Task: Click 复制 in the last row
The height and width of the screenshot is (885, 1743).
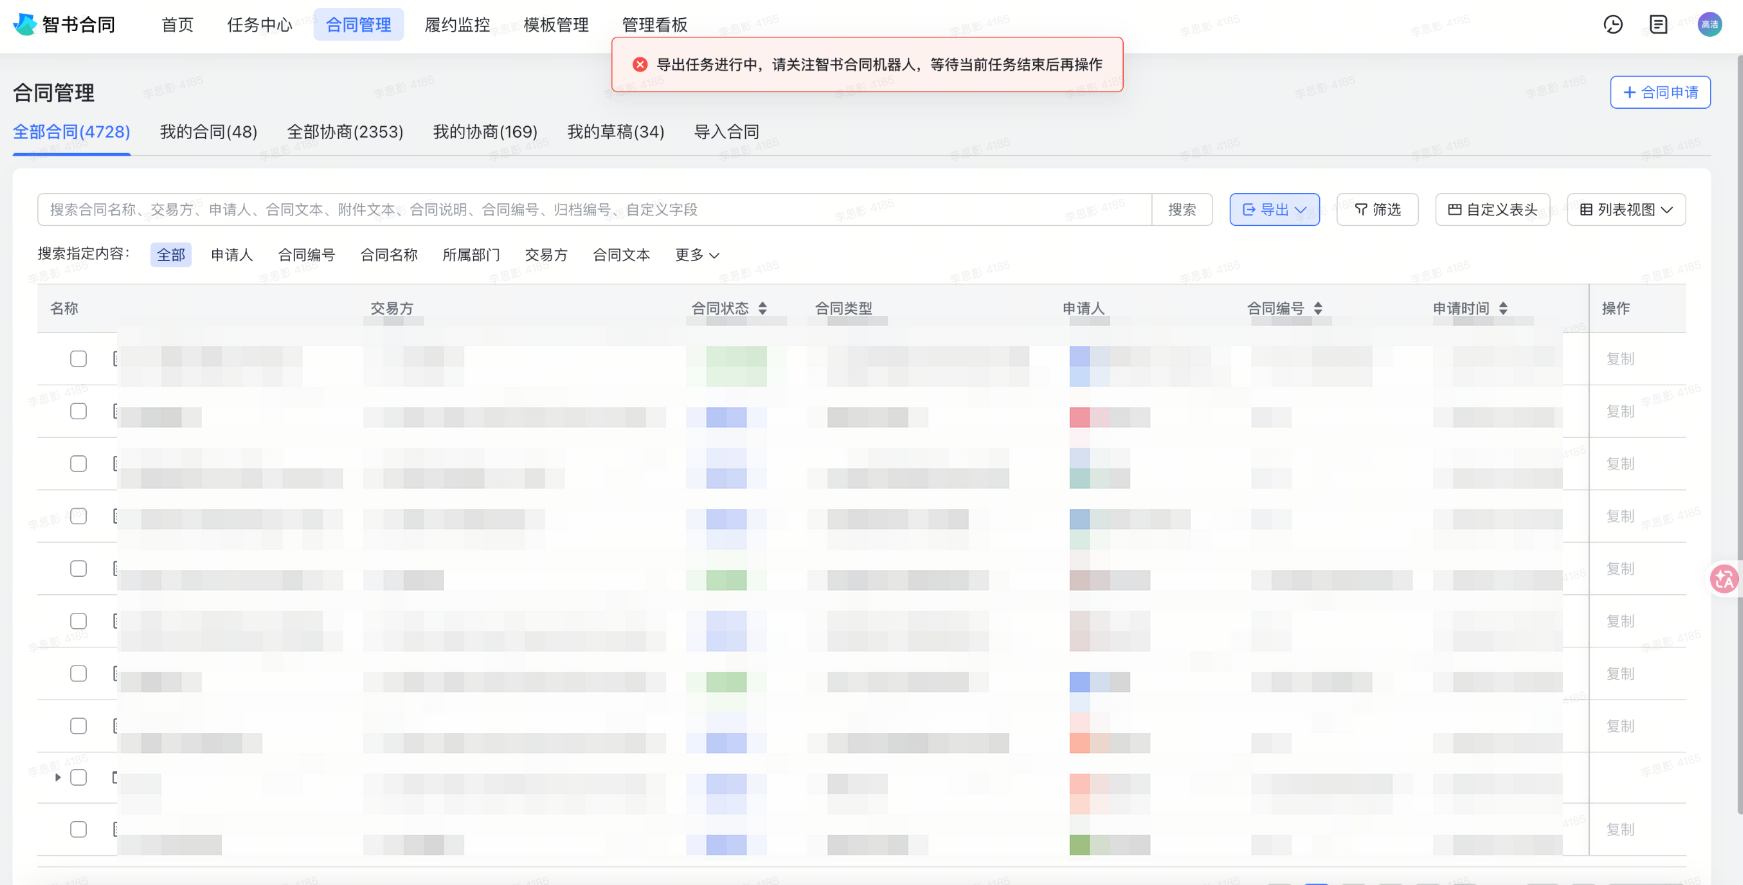Action: coord(1620,830)
